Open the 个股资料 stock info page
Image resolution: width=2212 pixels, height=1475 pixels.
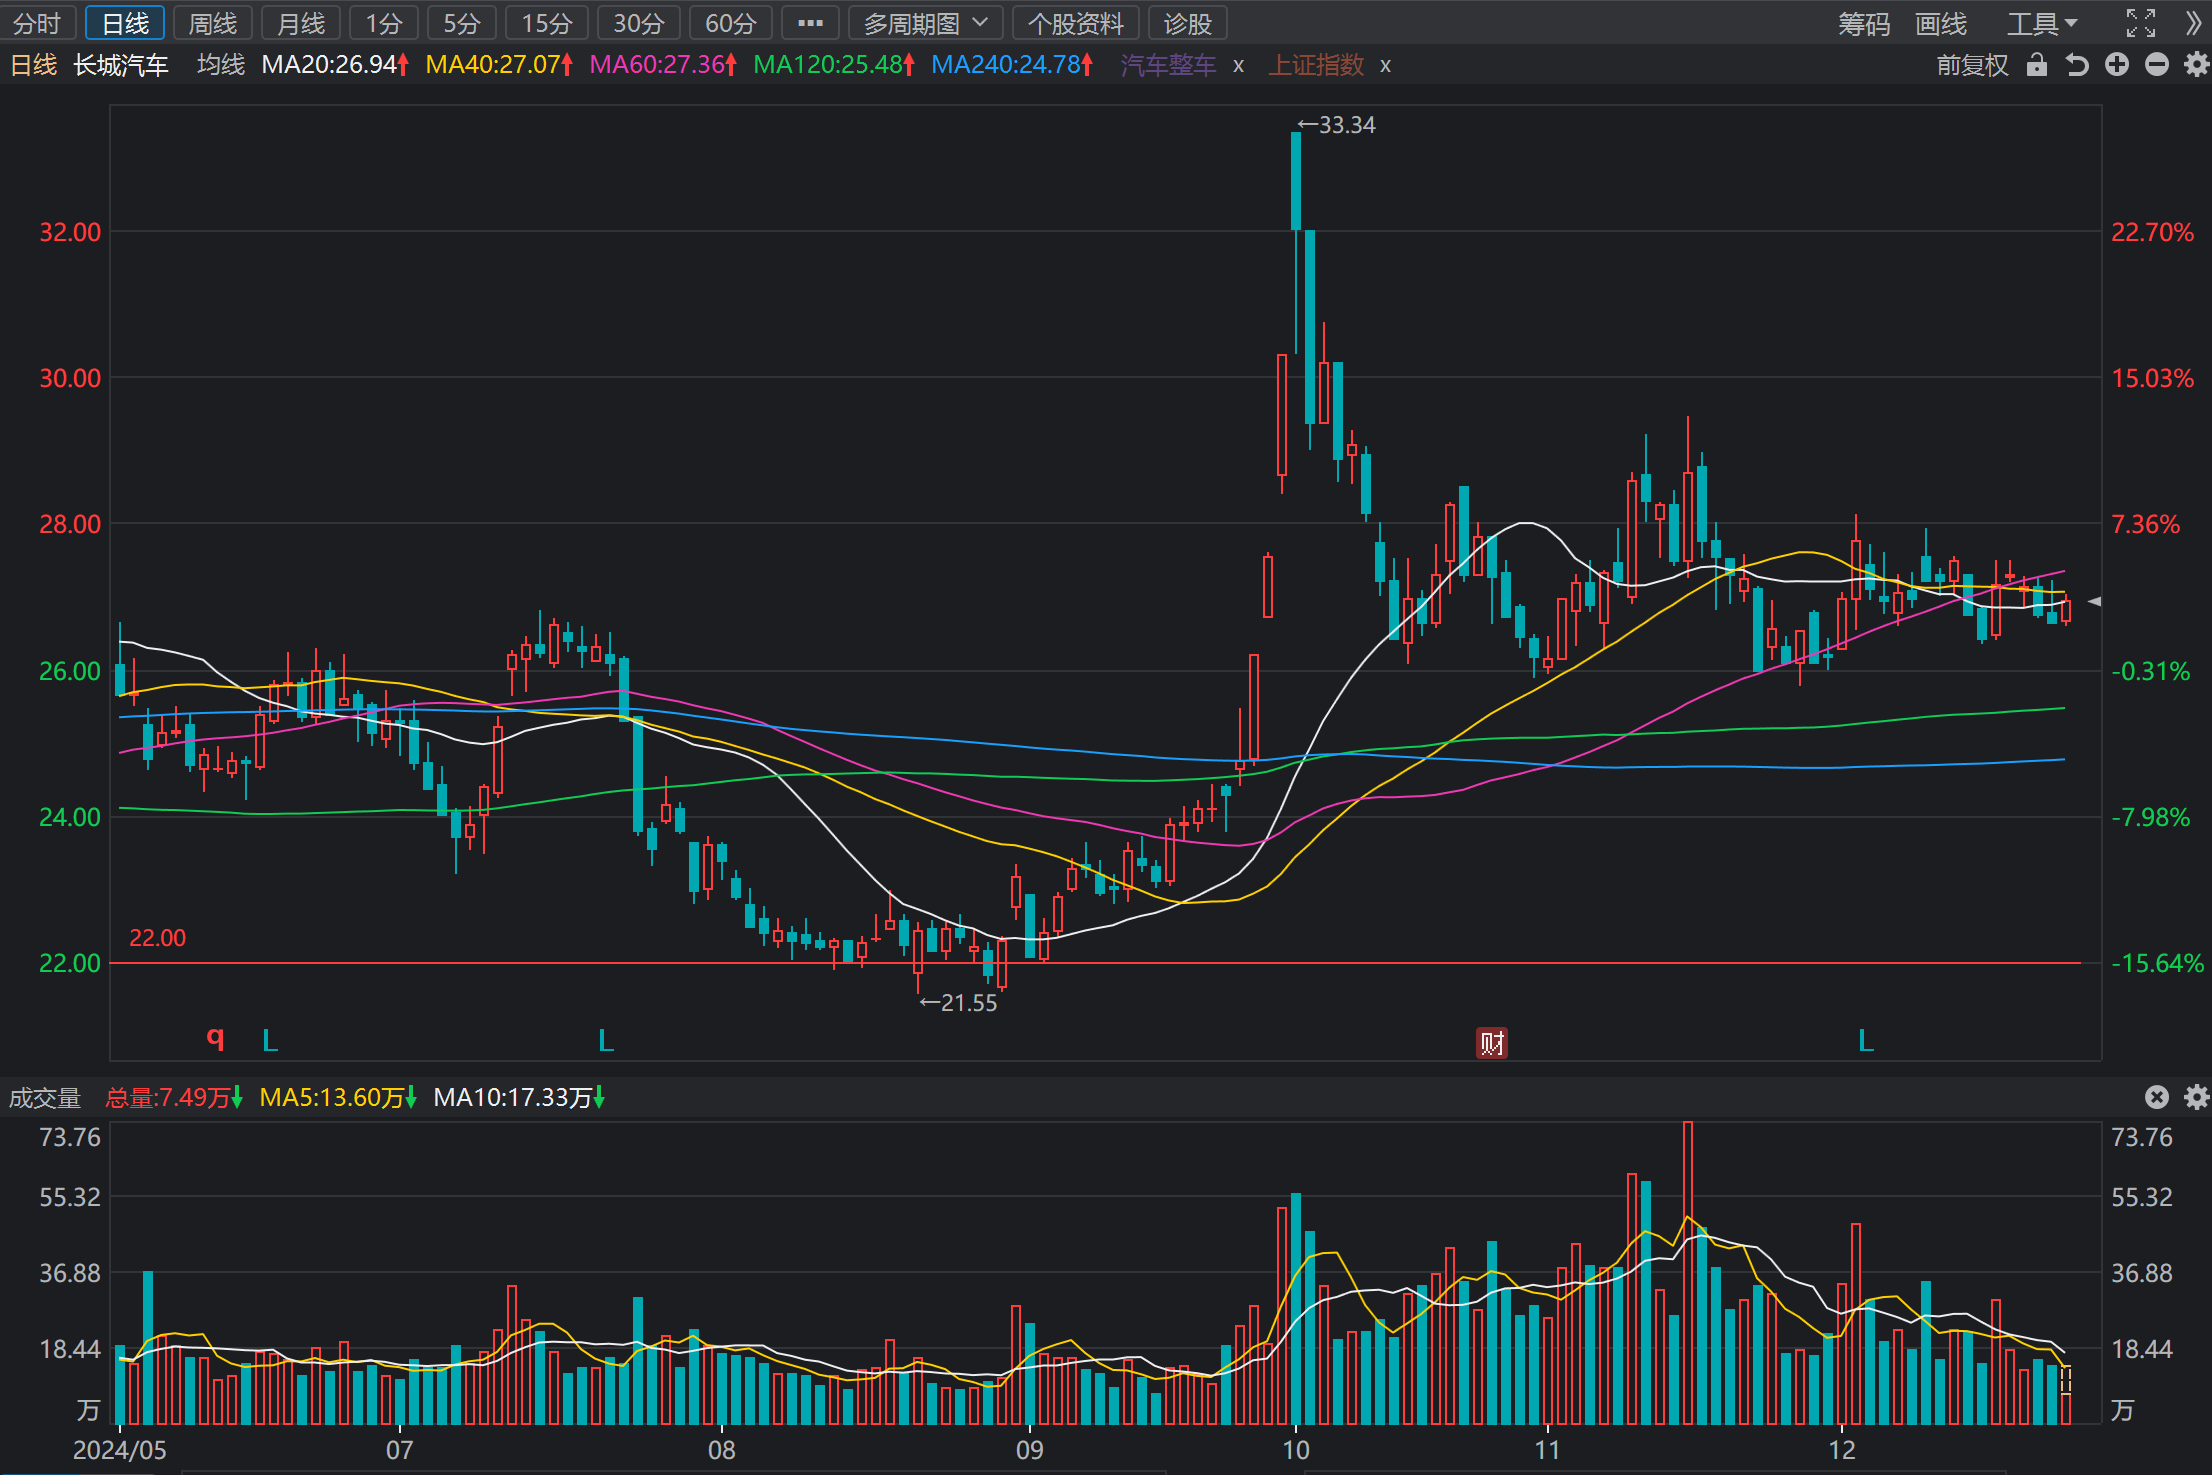click(x=1075, y=23)
